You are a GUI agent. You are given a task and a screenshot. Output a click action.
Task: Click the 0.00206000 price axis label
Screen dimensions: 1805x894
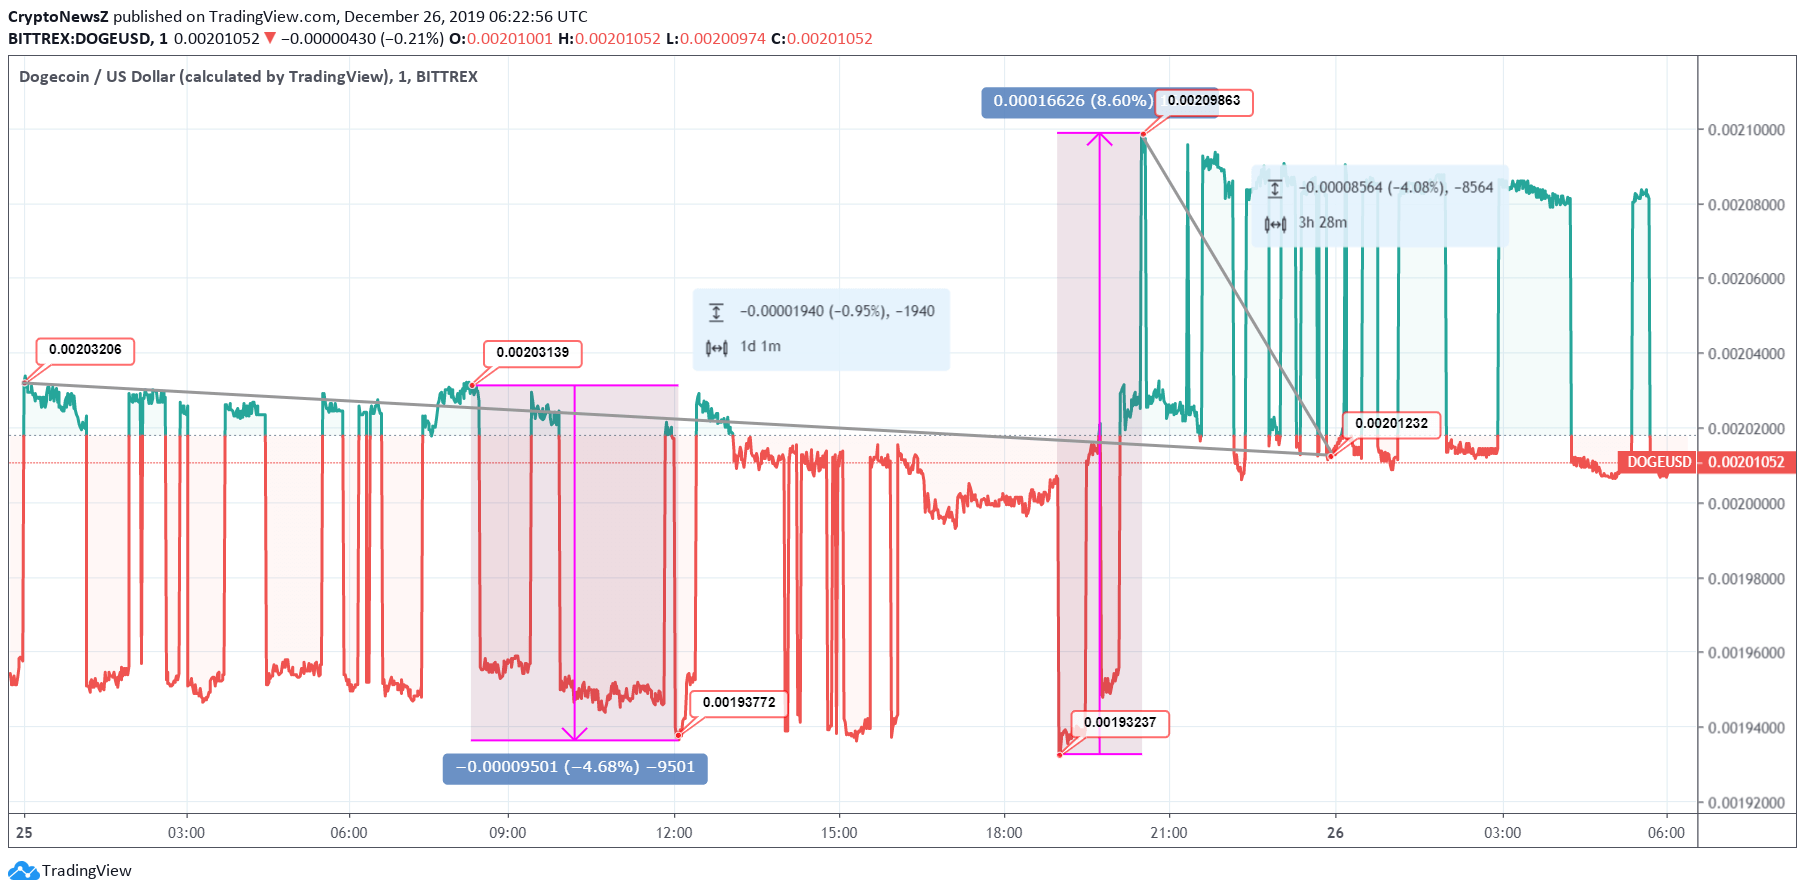coord(1746,279)
